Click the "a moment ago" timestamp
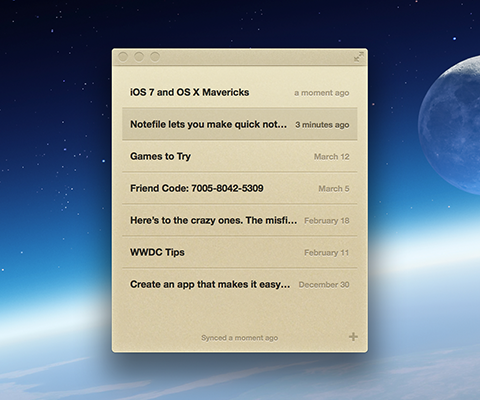 coord(322,93)
